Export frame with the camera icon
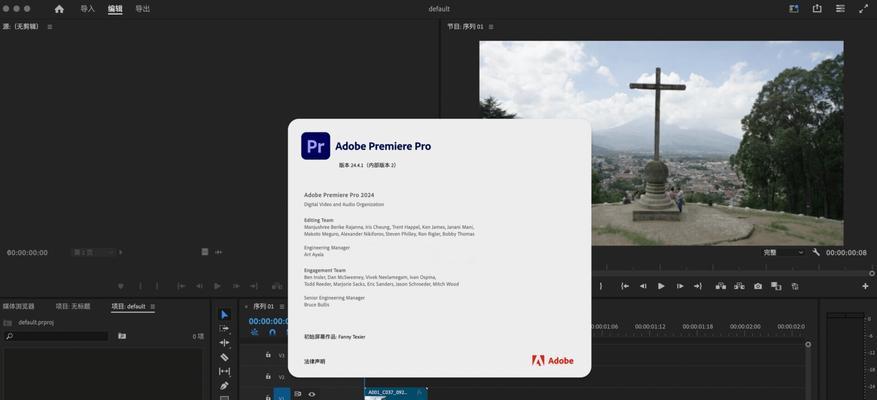Screen dimensions: 877x400 (x=758, y=286)
